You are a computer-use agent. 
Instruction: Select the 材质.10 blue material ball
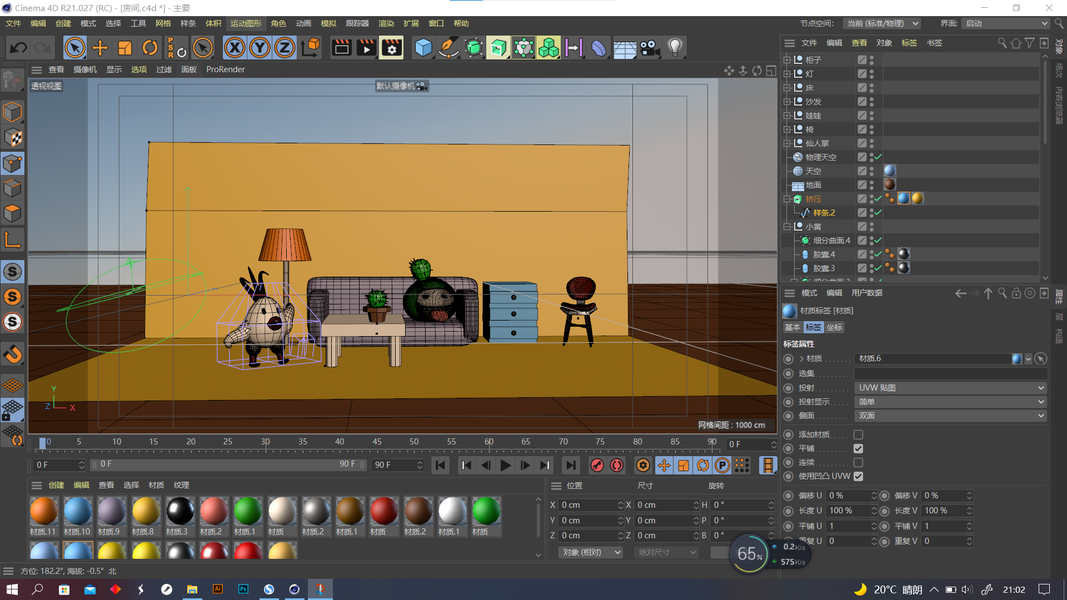coord(78,512)
